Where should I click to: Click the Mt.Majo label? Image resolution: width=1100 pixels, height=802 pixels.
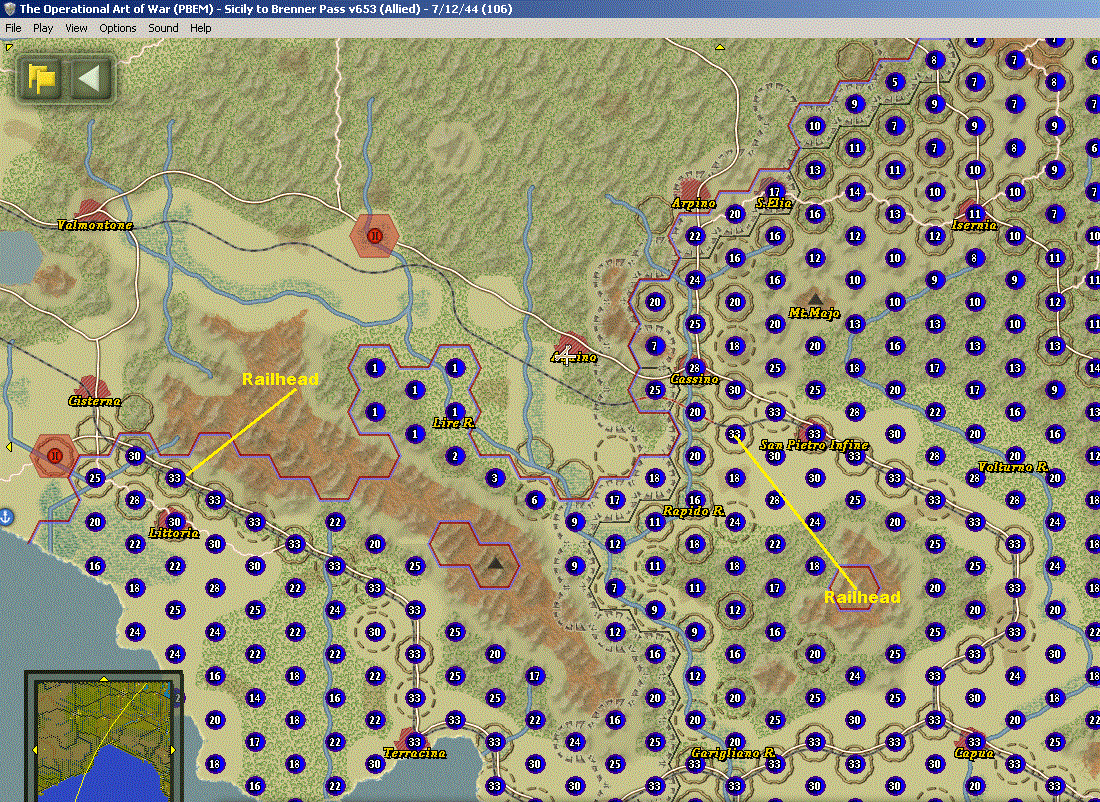[x=814, y=313]
